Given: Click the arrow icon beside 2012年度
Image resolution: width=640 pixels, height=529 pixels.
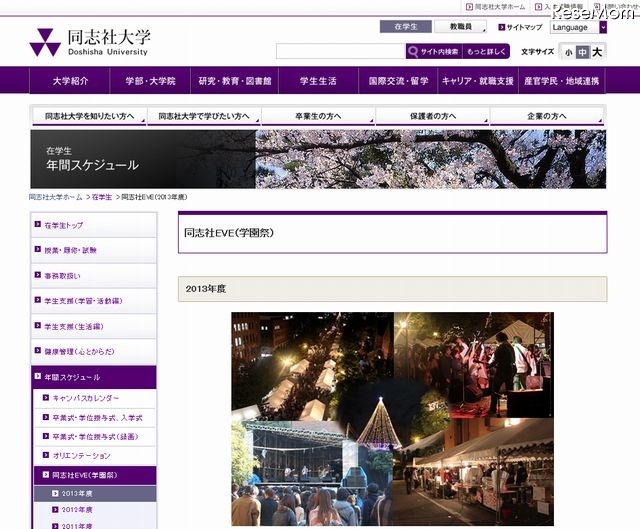Looking at the screenshot, I should tap(55, 509).
